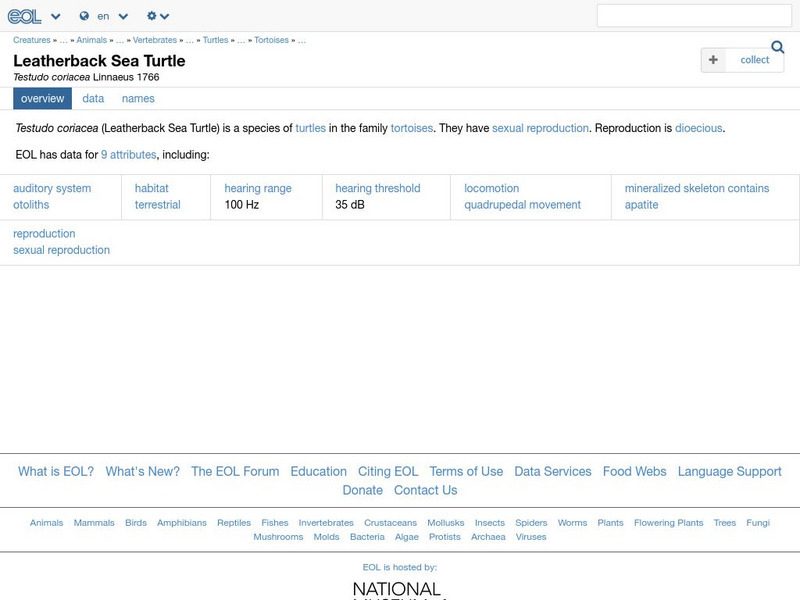Click the plus icon beside collect

713,60
